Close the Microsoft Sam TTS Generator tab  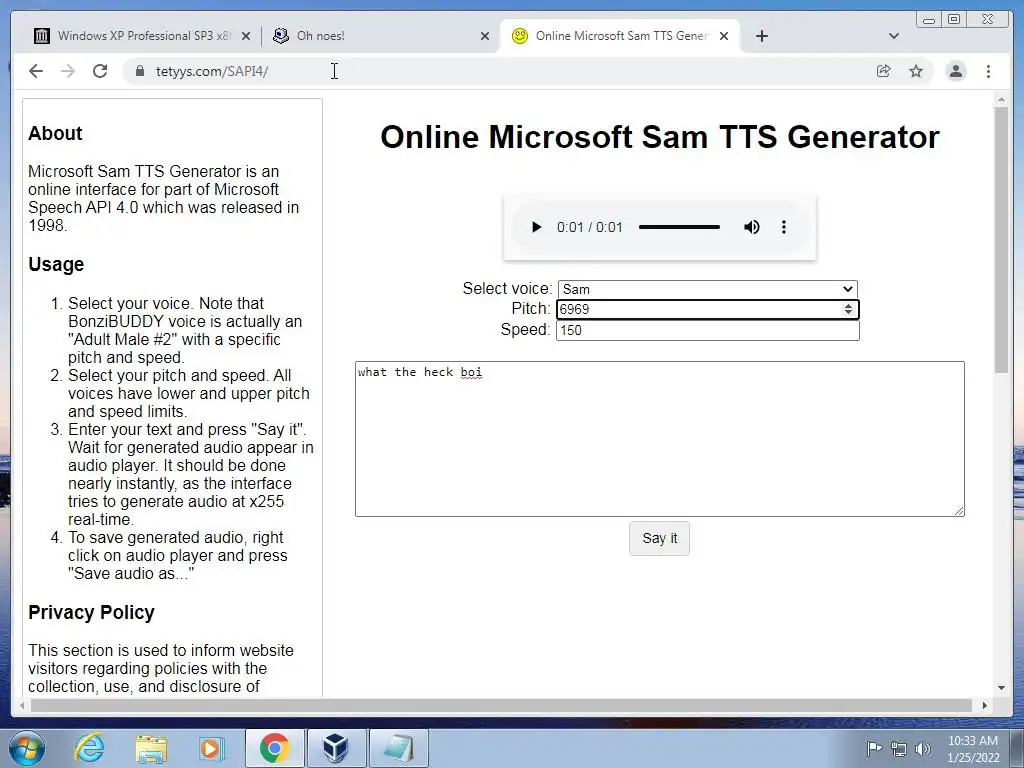pos(724,36)
